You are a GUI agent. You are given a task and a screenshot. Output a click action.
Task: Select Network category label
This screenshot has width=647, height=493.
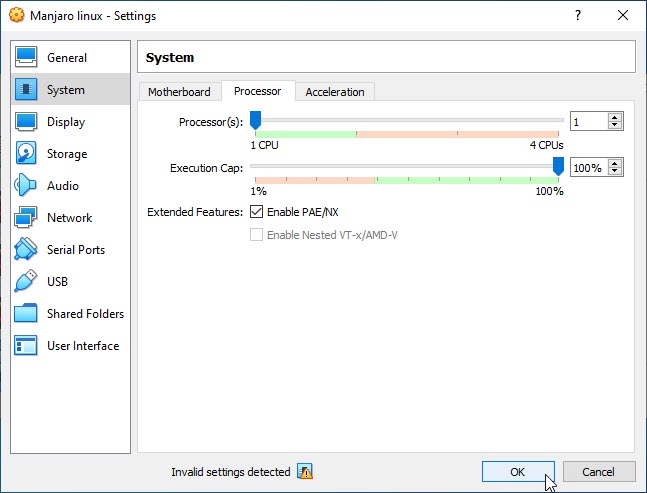[69, 217]
